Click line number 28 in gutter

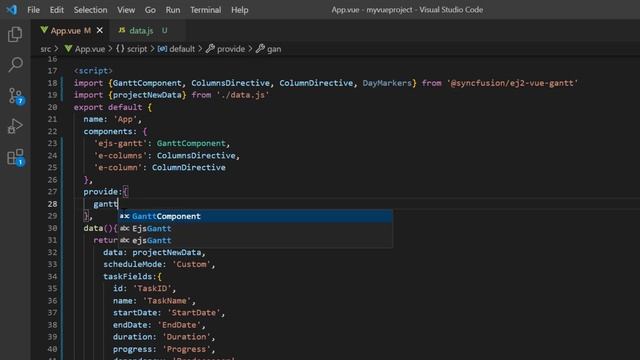[x=52, y=204]
